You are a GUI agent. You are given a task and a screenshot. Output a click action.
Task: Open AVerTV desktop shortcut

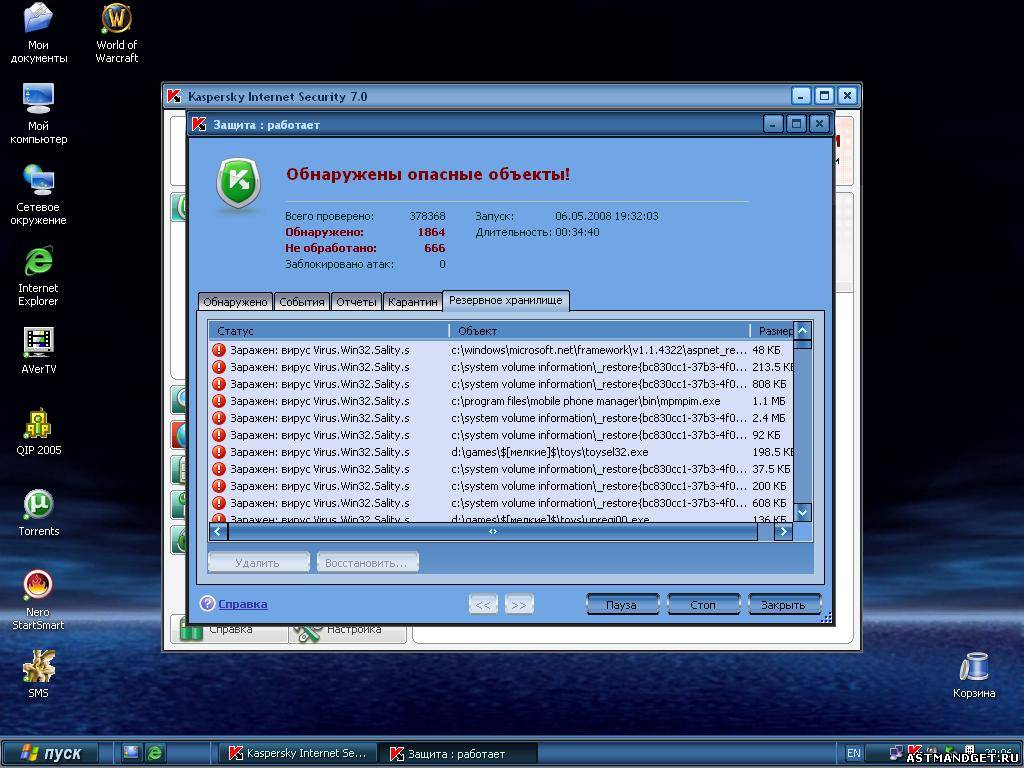click(x=38, y=343)
